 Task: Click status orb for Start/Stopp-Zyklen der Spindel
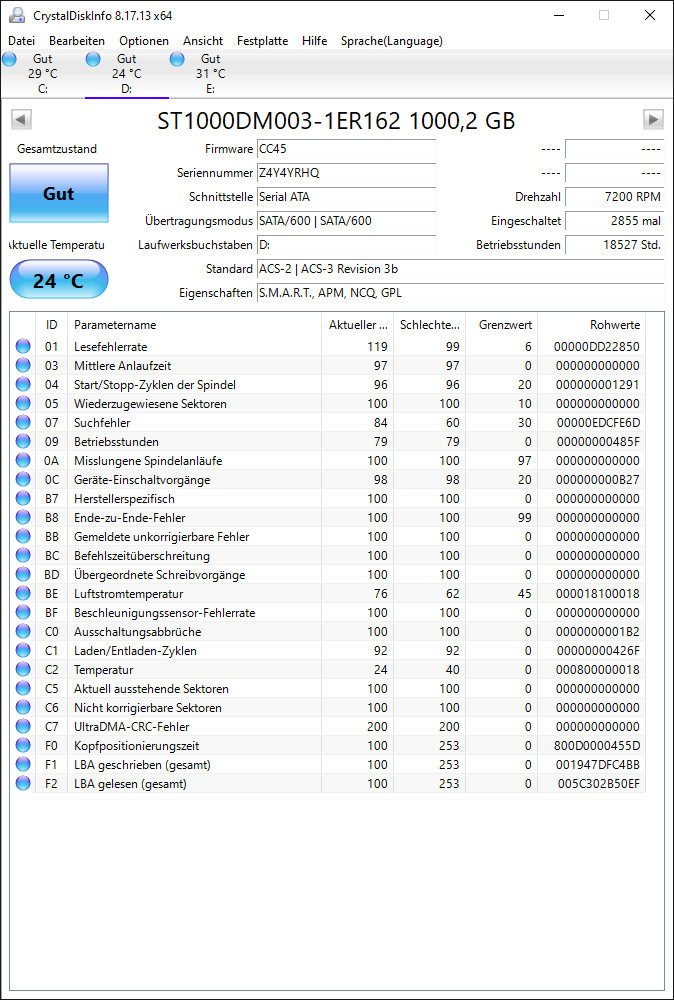coord(23,385)
